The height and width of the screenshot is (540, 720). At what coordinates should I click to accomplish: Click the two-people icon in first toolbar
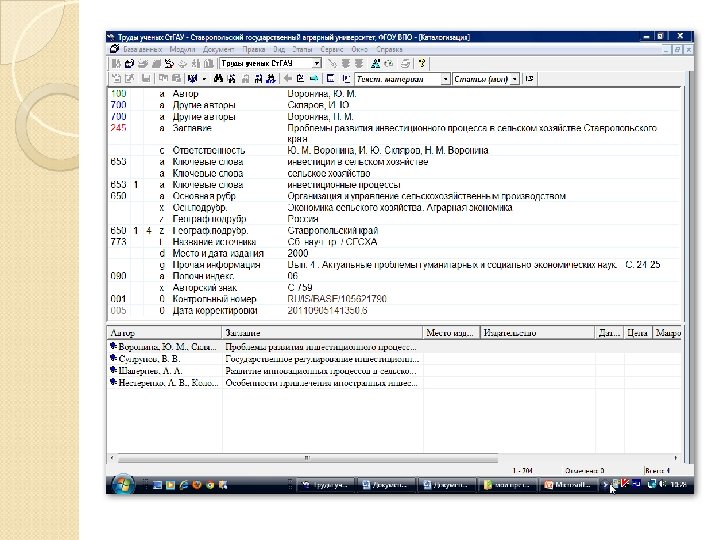pos(375,63)
